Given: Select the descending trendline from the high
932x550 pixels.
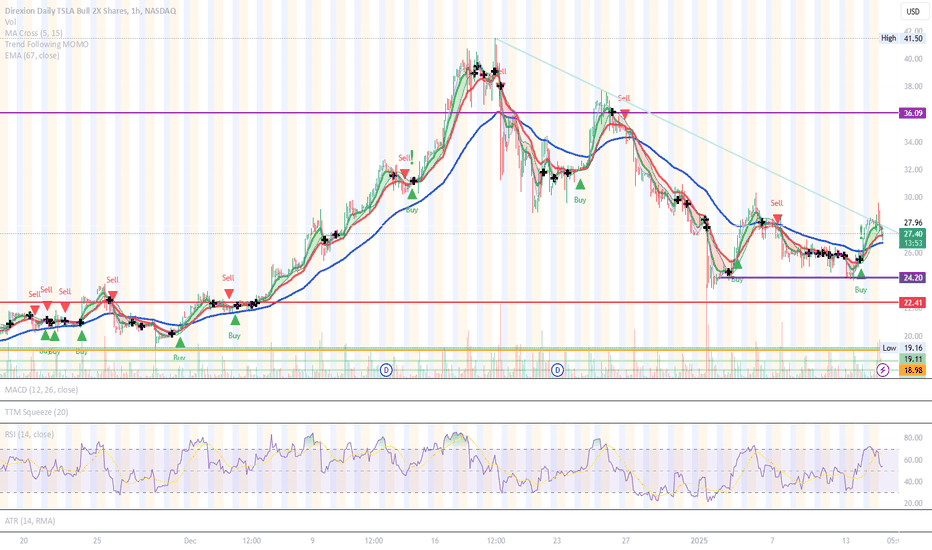Looking at the screenshot, I should (x=695, y=137).
